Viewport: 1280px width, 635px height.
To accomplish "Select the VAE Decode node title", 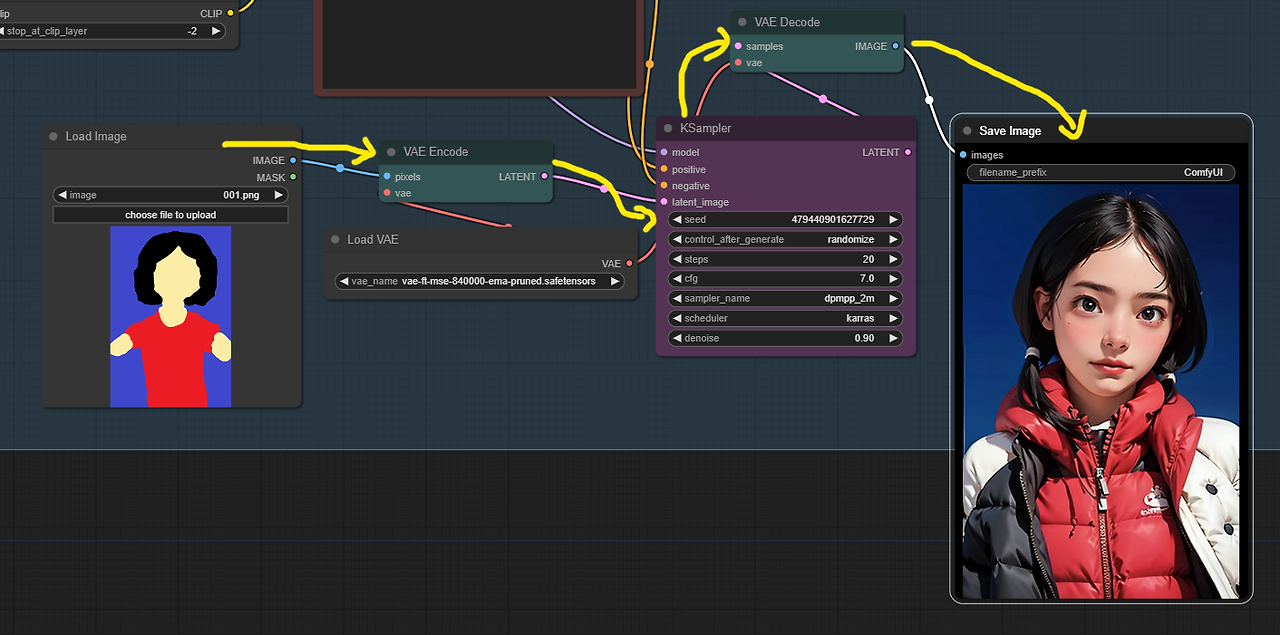I will coord(787,22).
